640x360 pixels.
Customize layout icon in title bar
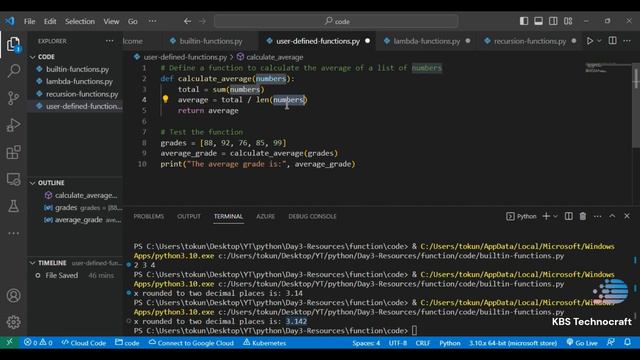pos(568,21)
